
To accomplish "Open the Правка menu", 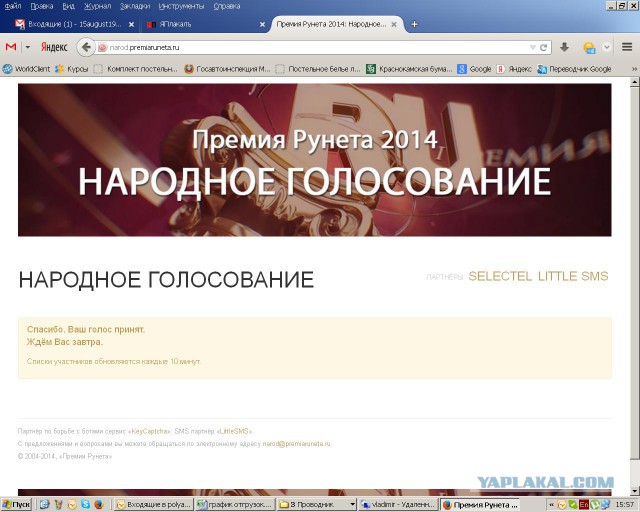I will (x=42, y=6).
